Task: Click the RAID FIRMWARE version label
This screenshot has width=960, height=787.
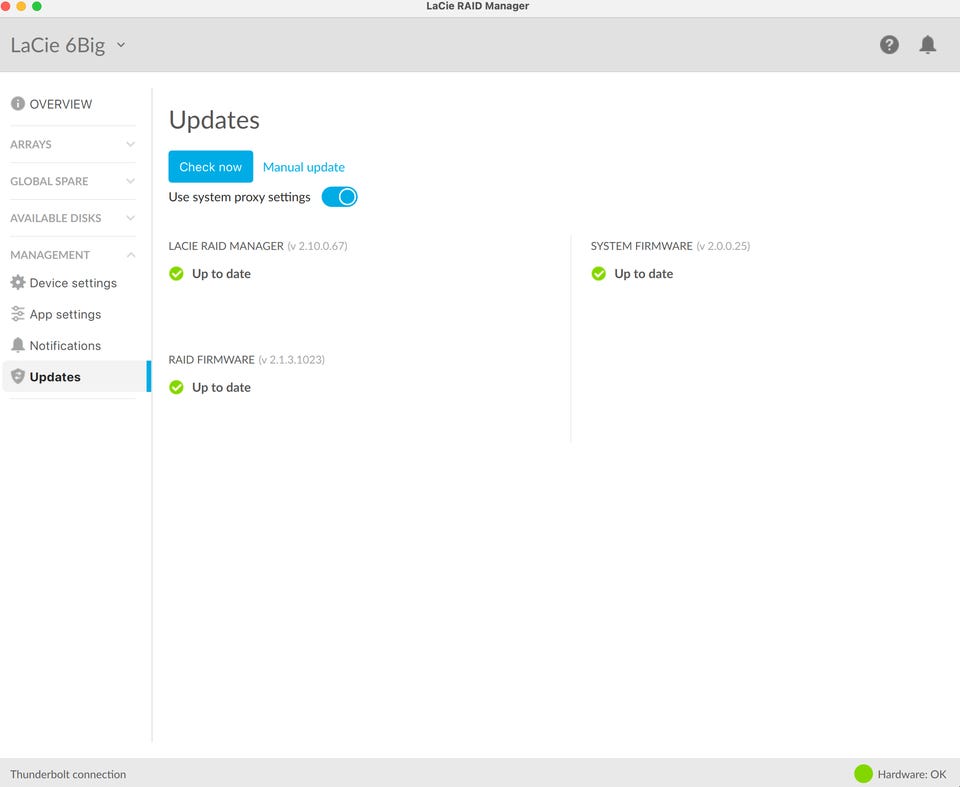Action: tap(247, 360)
